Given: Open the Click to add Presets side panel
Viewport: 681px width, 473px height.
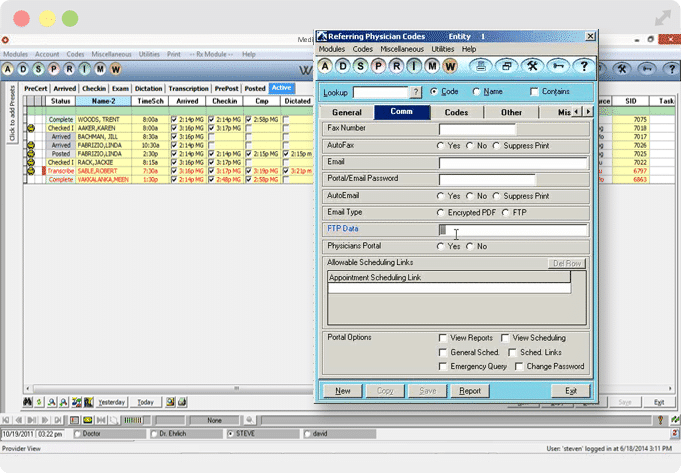Looking at the screenshot, I should 12,114.
